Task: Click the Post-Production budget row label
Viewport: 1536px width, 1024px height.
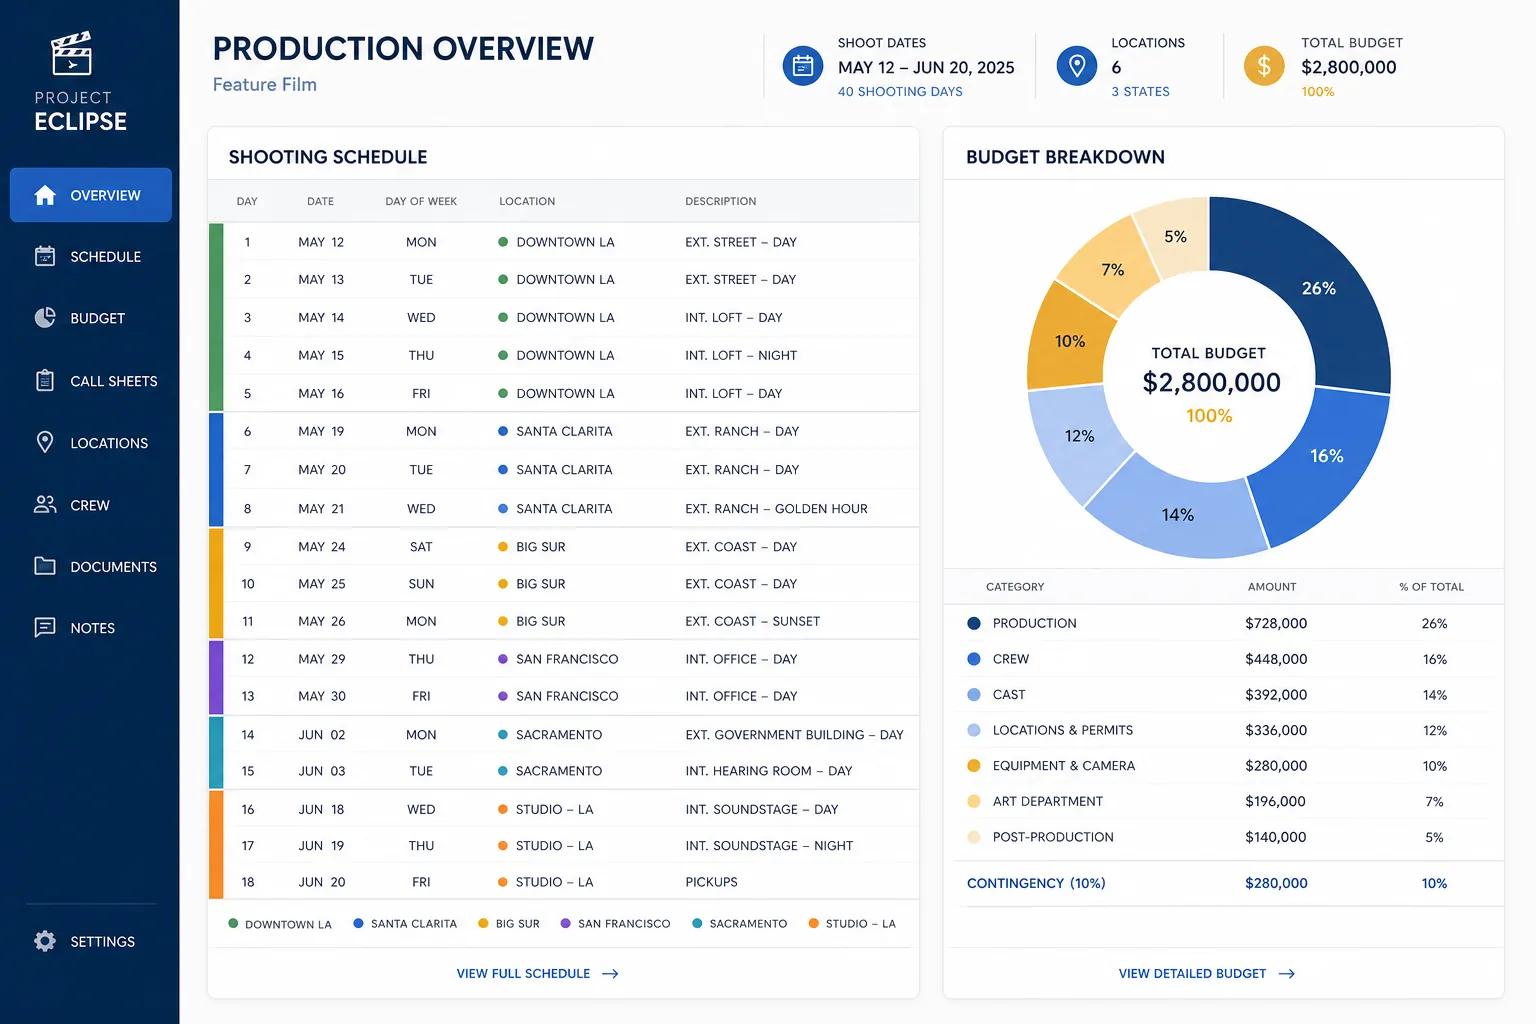Action: (1053, 837)
